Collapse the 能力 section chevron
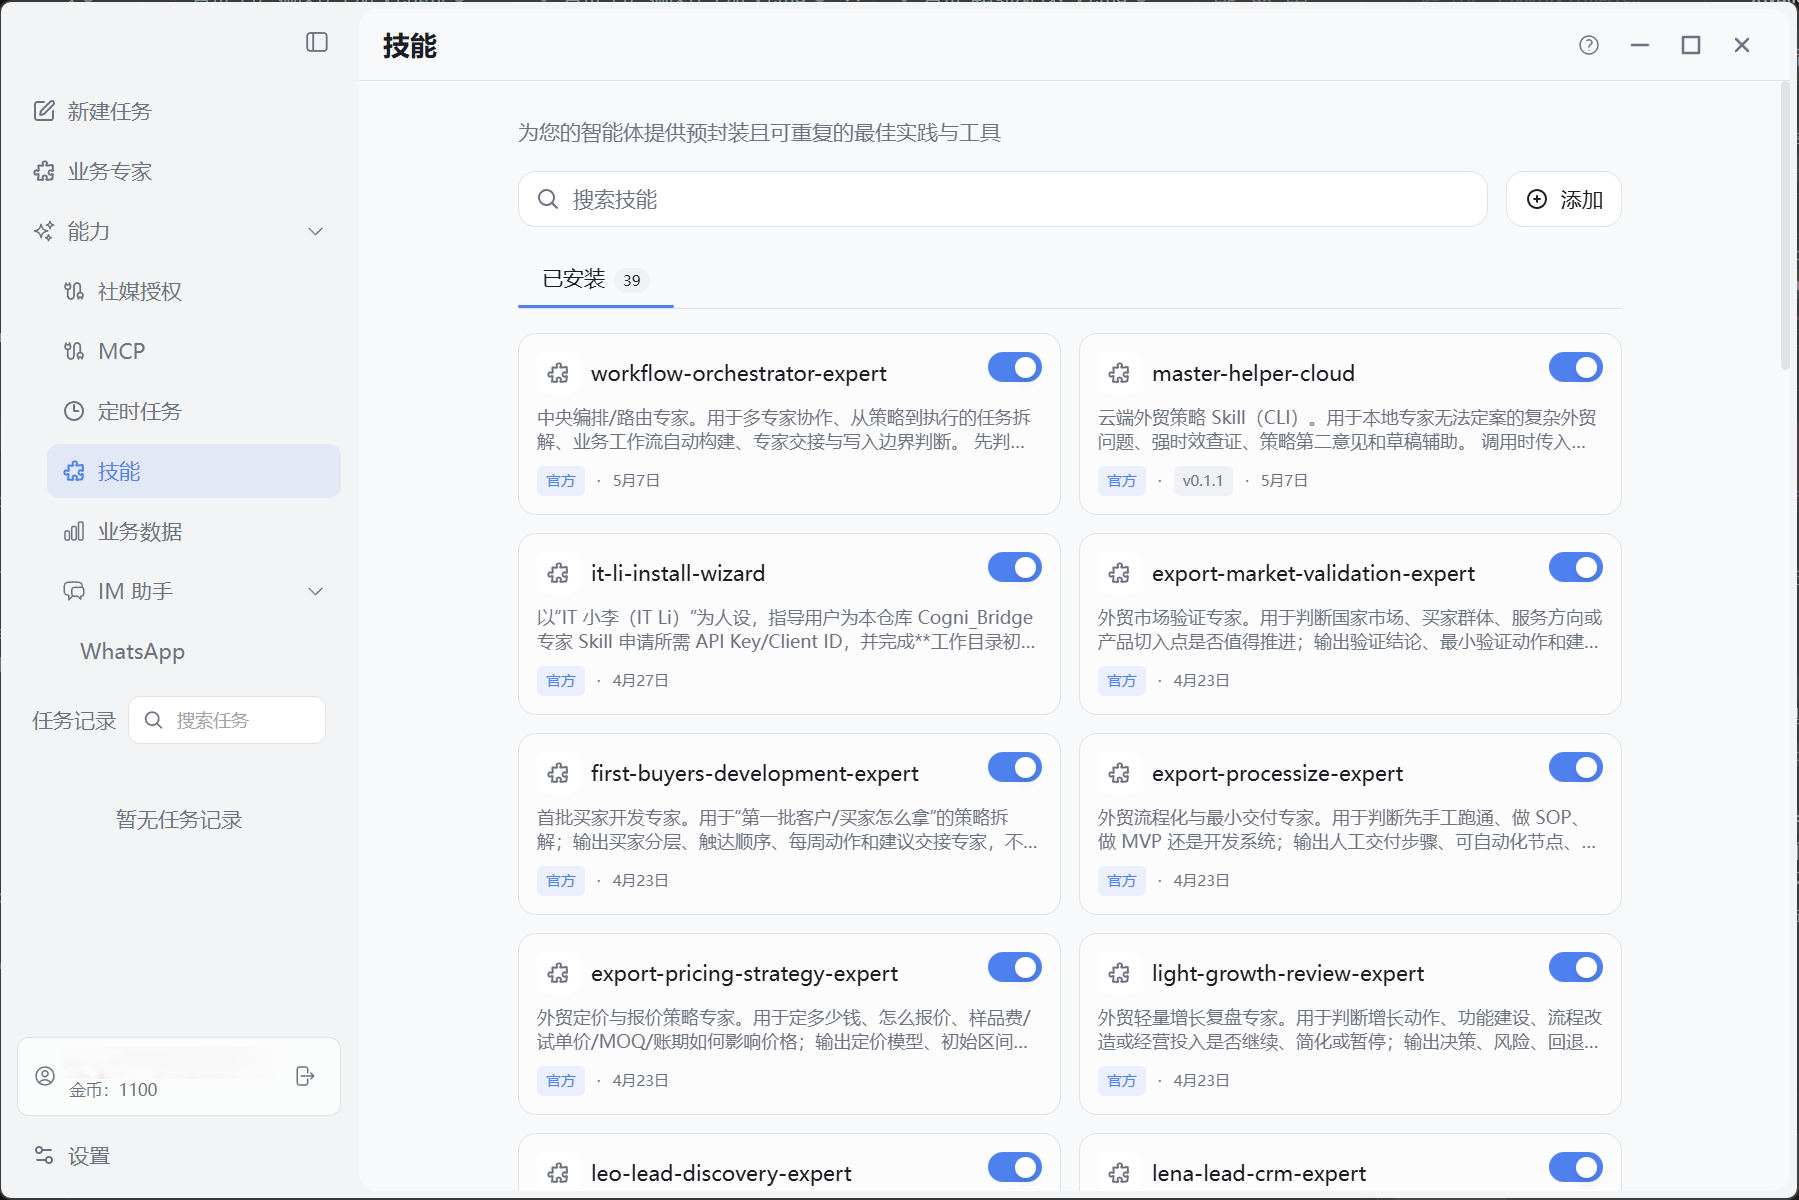 316,231
